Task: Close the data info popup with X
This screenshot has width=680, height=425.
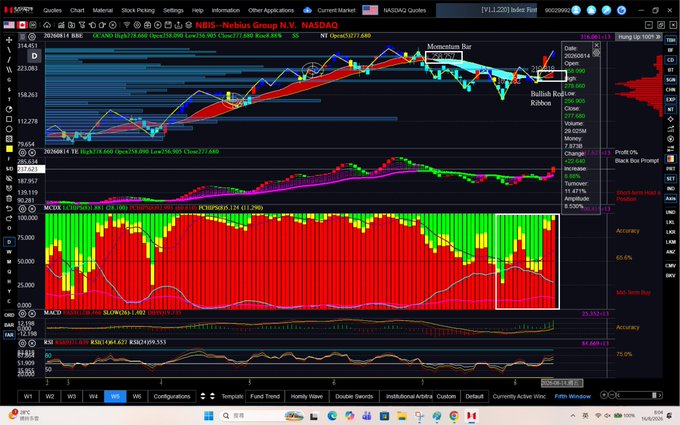Action: (596, 45)
